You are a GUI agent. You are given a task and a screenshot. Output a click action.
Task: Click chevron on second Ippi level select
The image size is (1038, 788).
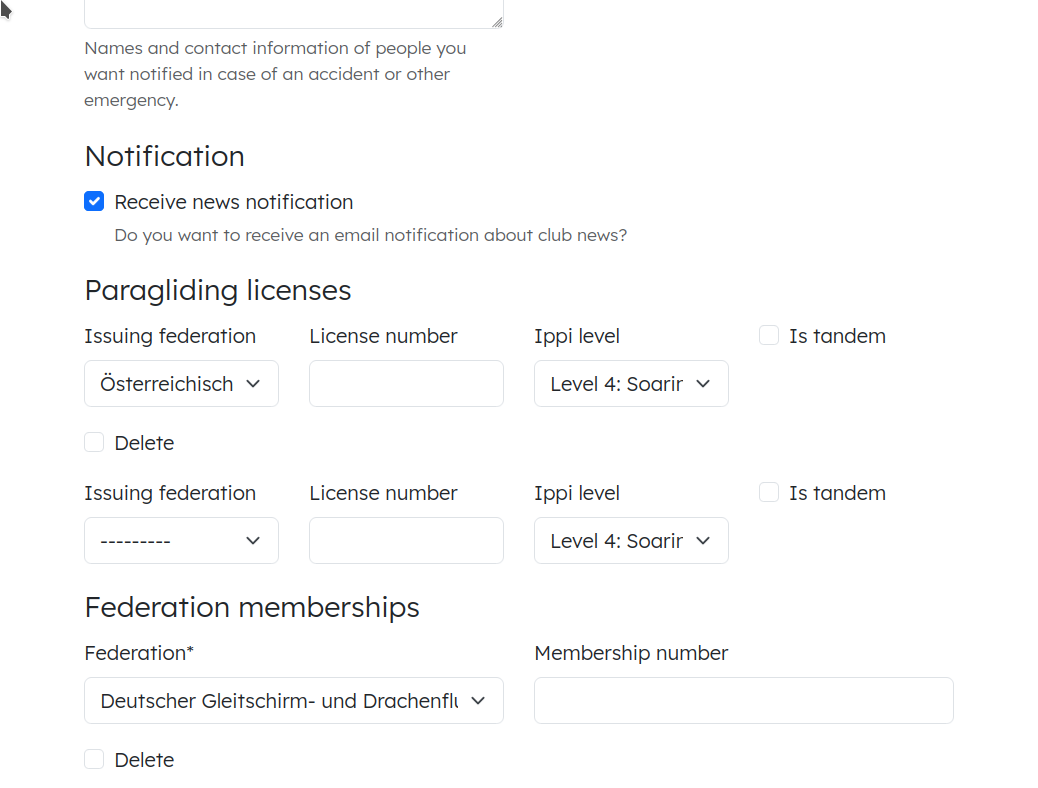pos(703,540)
